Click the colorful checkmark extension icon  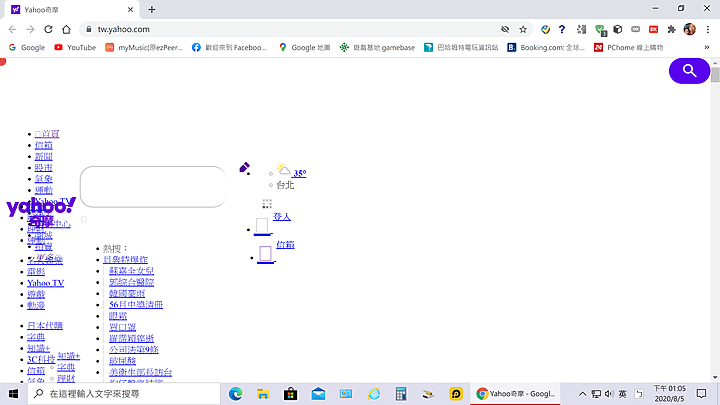click(x=545, y=29)
